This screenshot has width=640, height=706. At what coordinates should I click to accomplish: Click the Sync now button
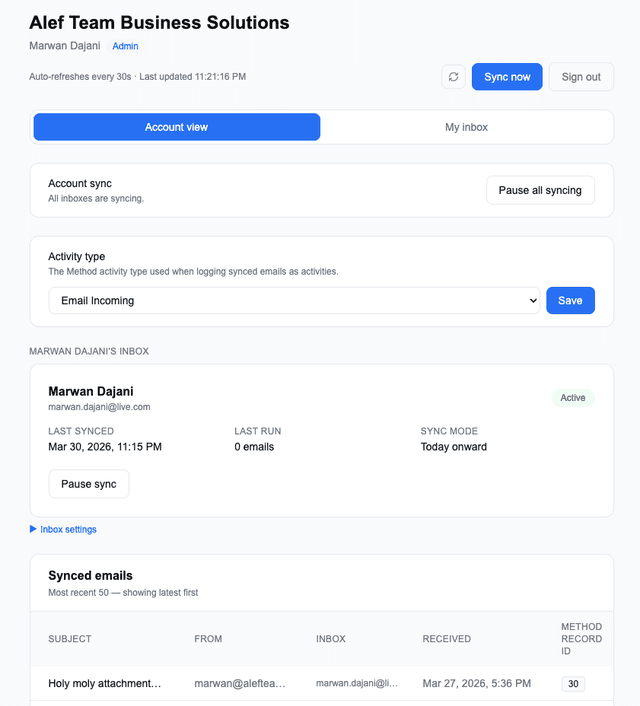[507, 77]
